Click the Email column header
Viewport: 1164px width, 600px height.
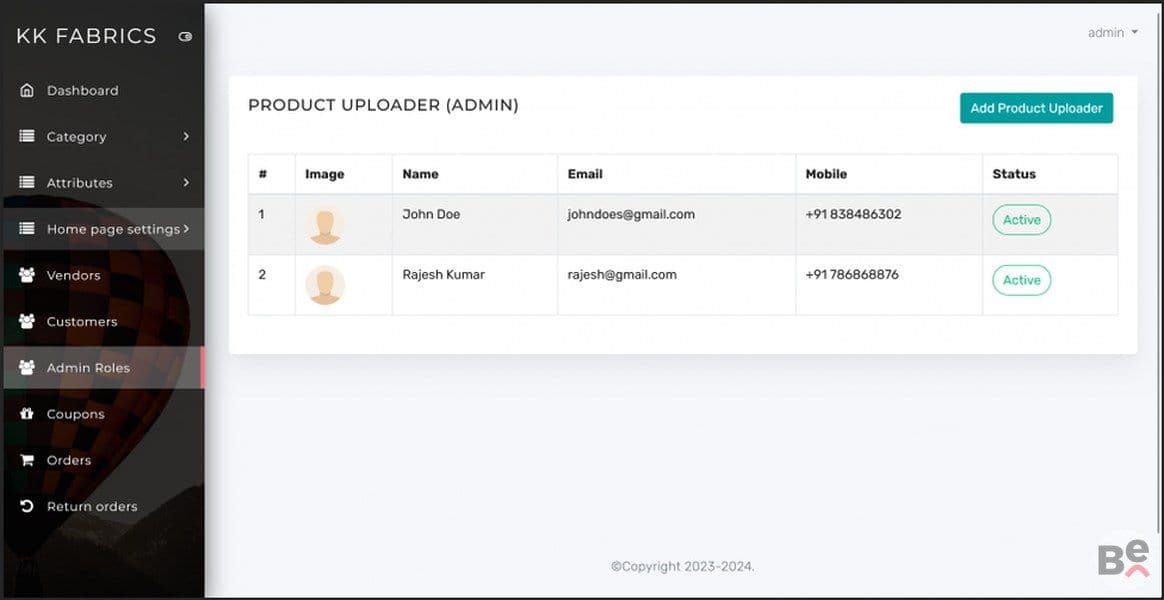click(x=585, y=175)
